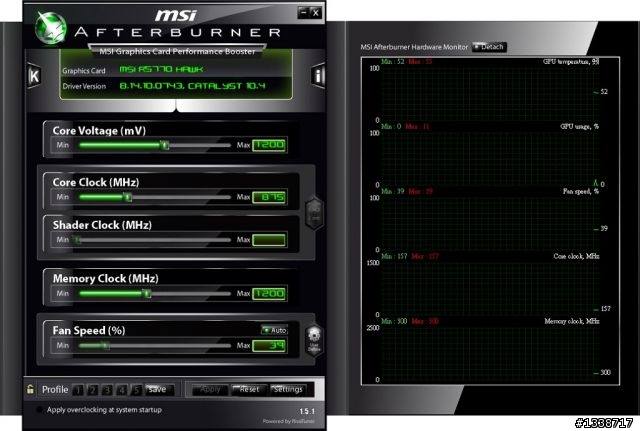Click the Powered by RivaTuner text
The image size is (640, 431).
pyautogui.click(x=289, y=421)
